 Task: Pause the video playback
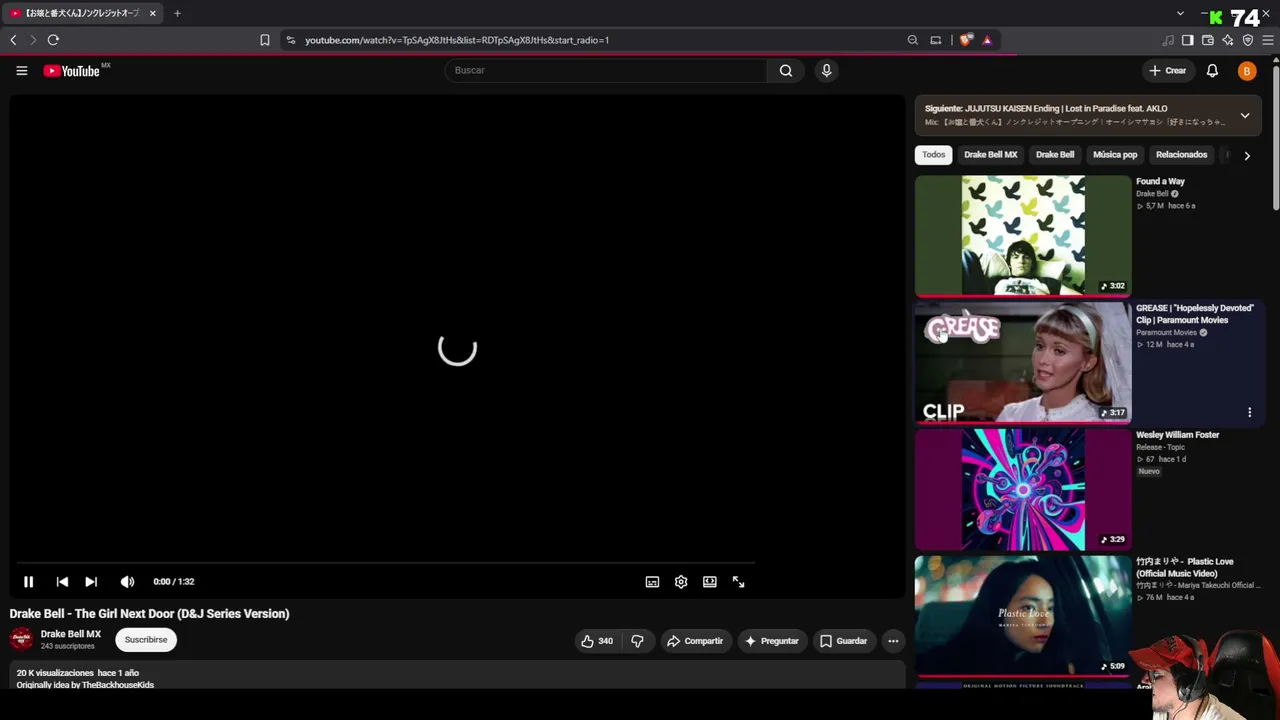(29, 581)
